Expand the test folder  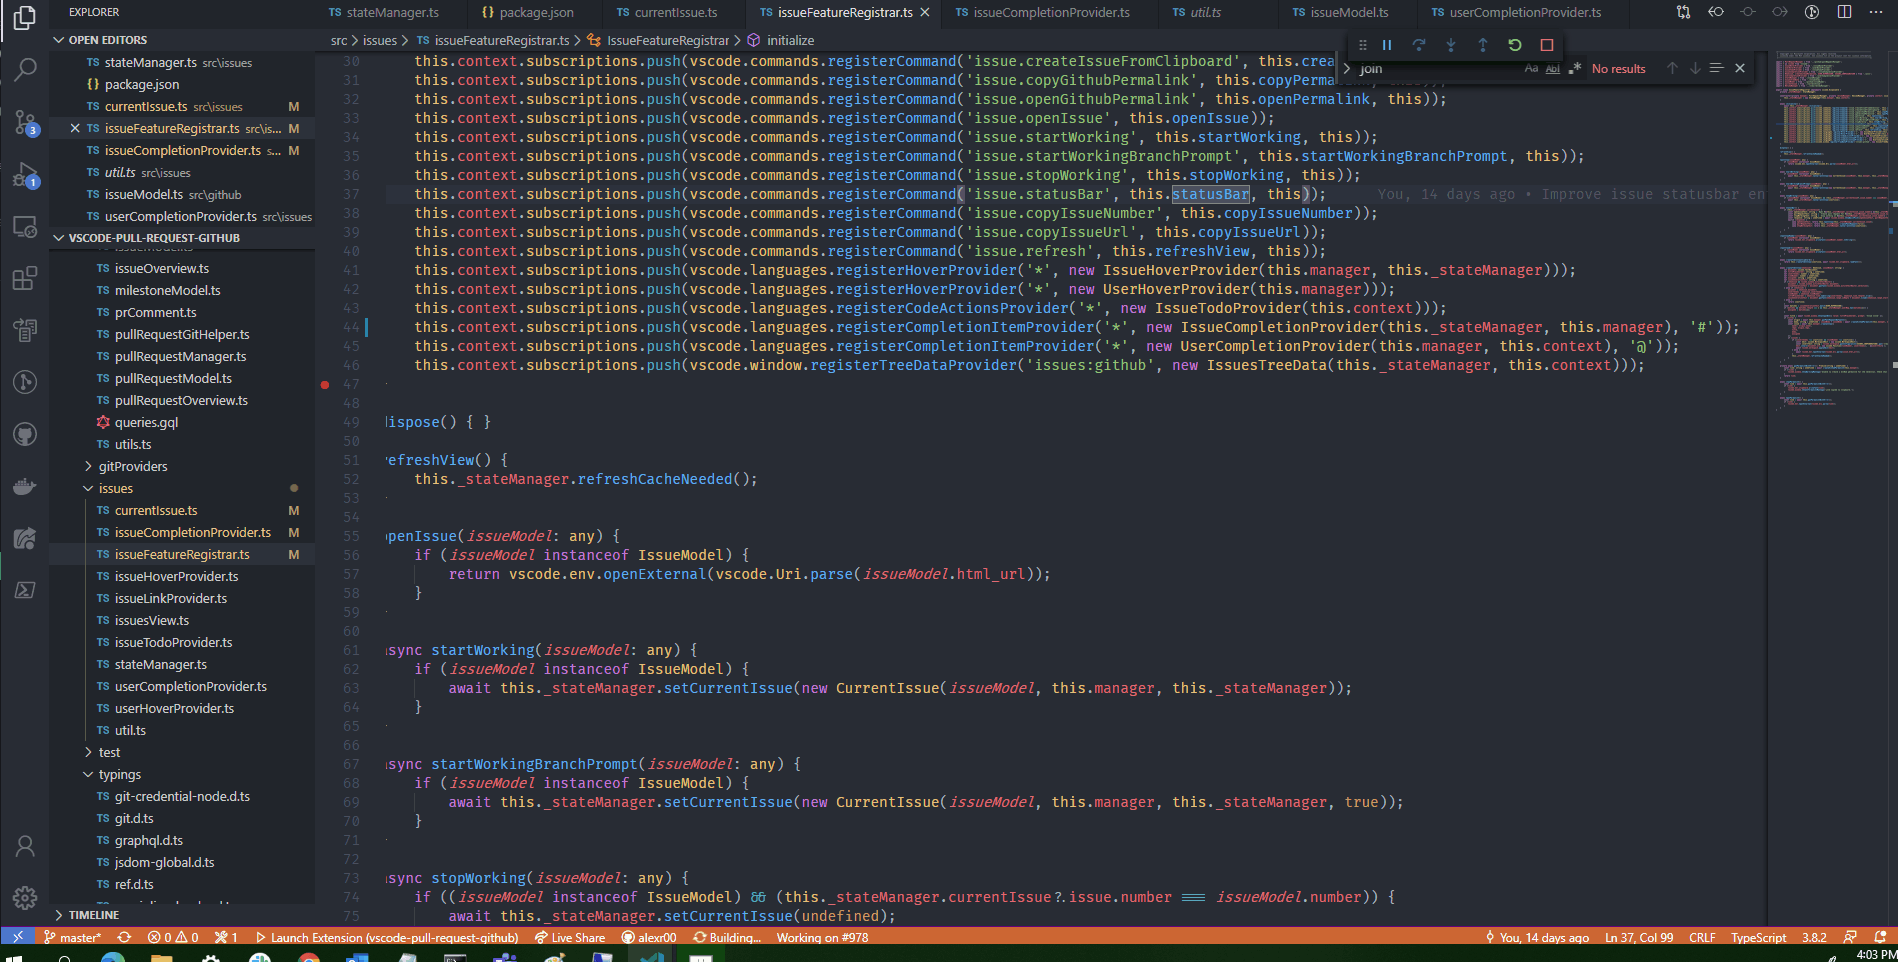(x=109, y=752)
